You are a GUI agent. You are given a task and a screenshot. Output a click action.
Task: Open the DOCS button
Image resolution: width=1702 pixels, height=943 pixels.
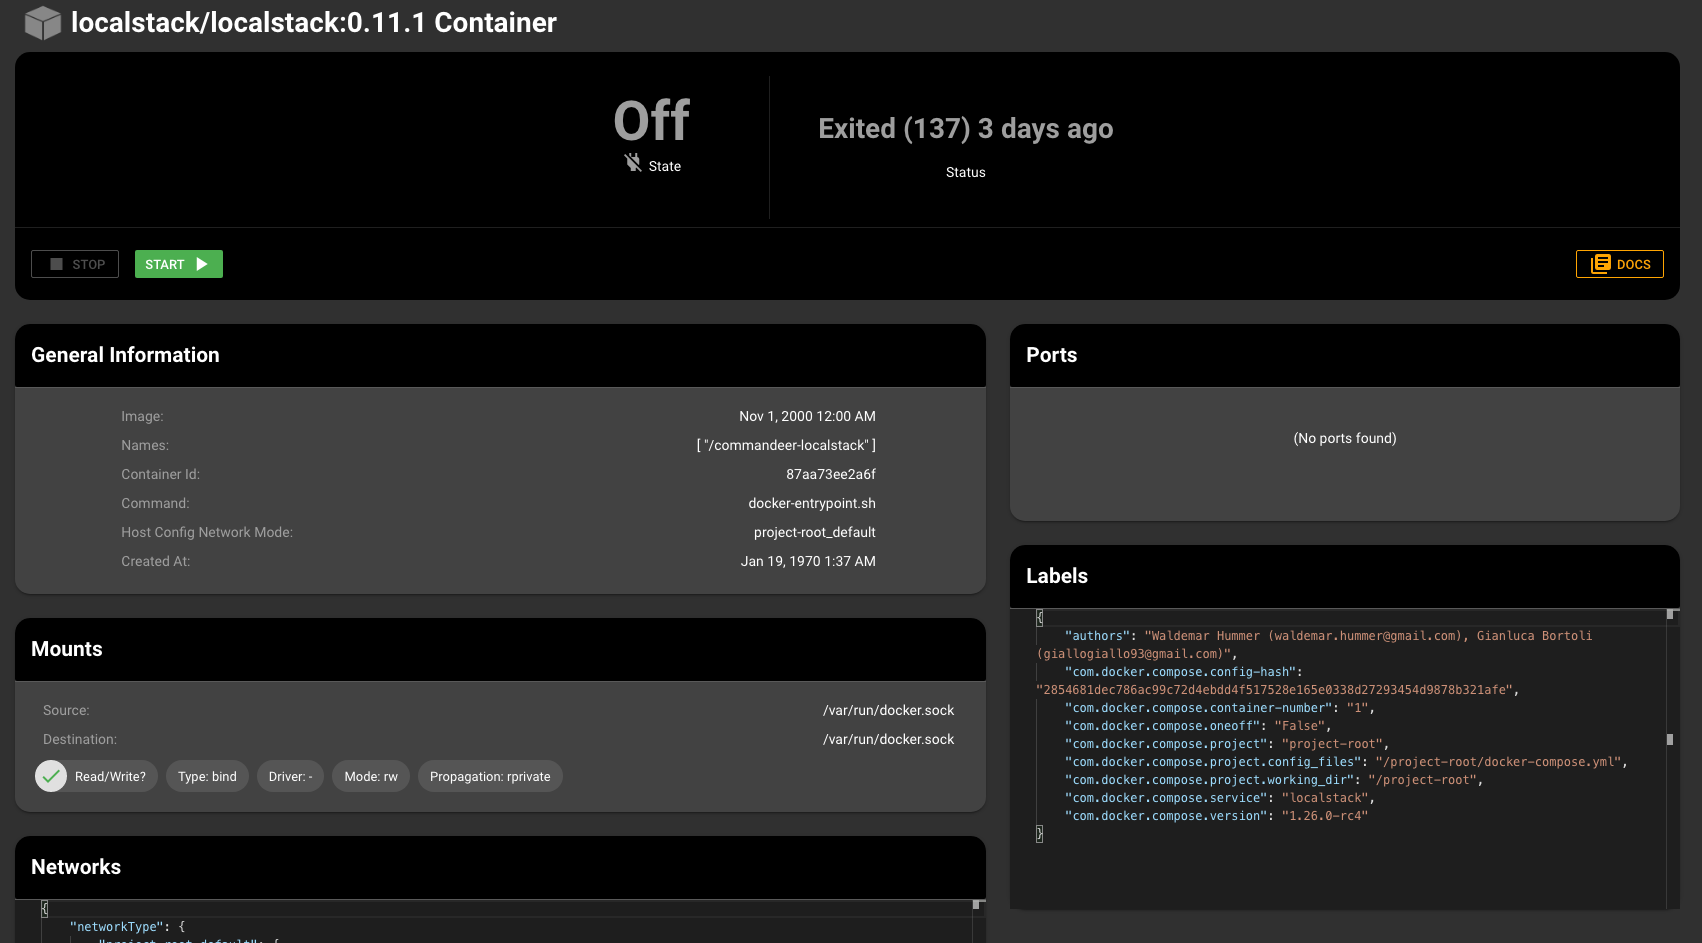(1620, 264)
